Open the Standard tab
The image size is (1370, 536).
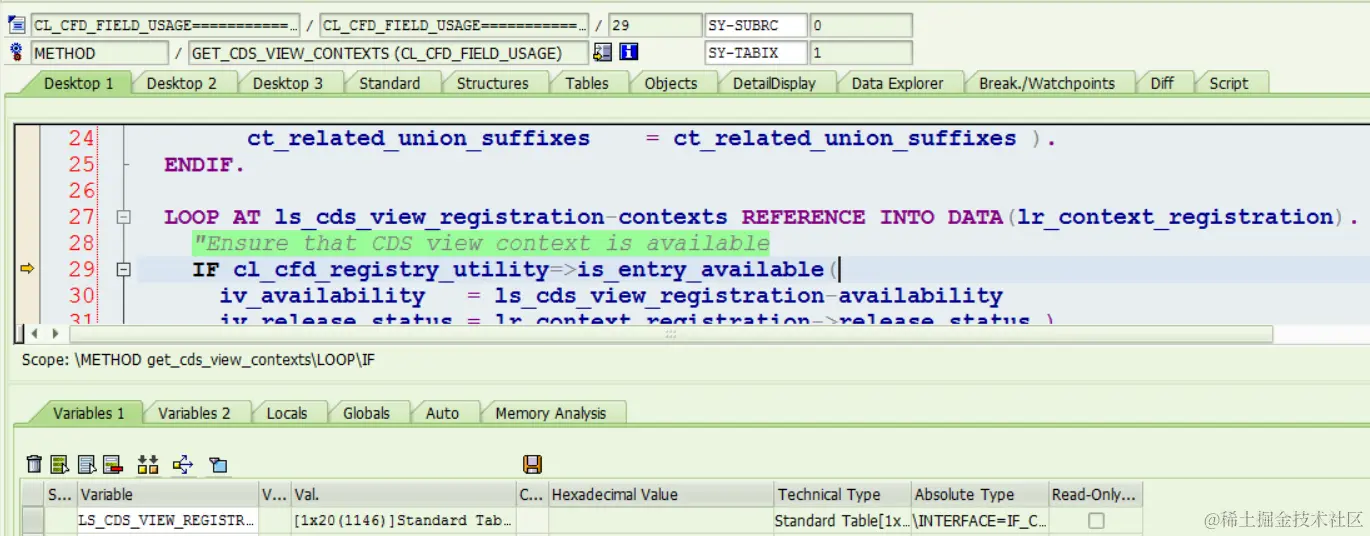(389, 83)
